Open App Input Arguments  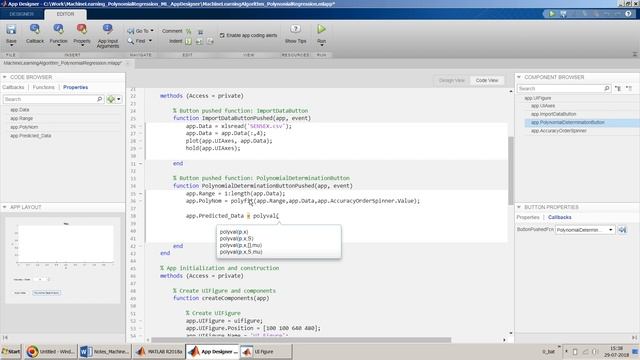click(x=108, y=36)
